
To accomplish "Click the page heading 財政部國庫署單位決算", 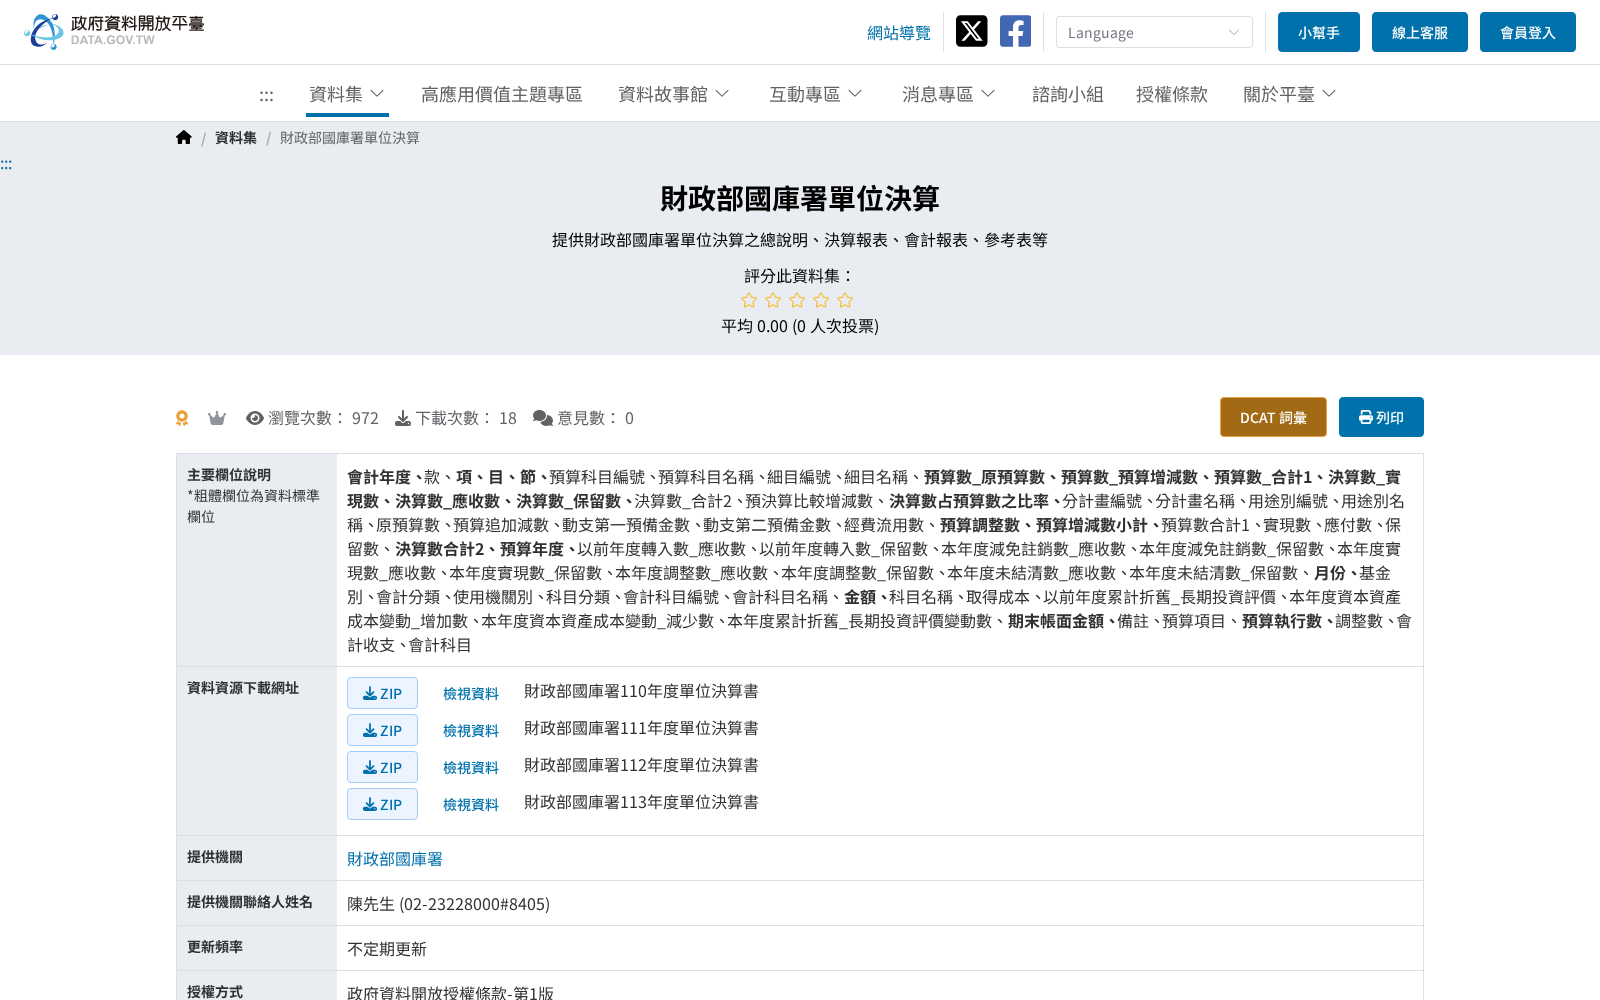I will [x=800, y=198].
